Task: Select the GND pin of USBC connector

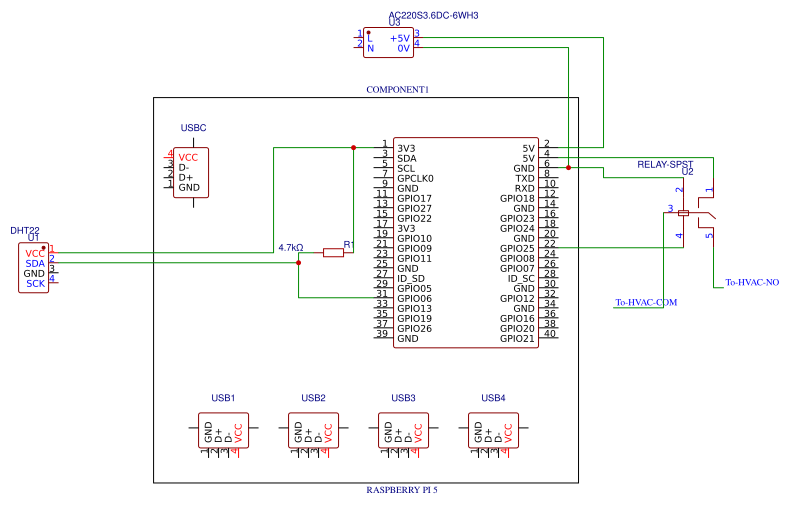Action: pos(189,187)
